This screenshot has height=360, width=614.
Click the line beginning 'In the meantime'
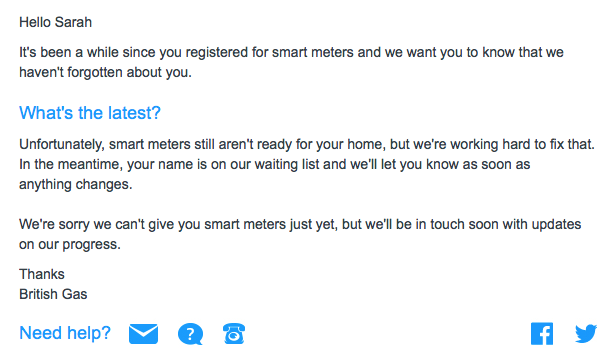[x=274, y=164]
